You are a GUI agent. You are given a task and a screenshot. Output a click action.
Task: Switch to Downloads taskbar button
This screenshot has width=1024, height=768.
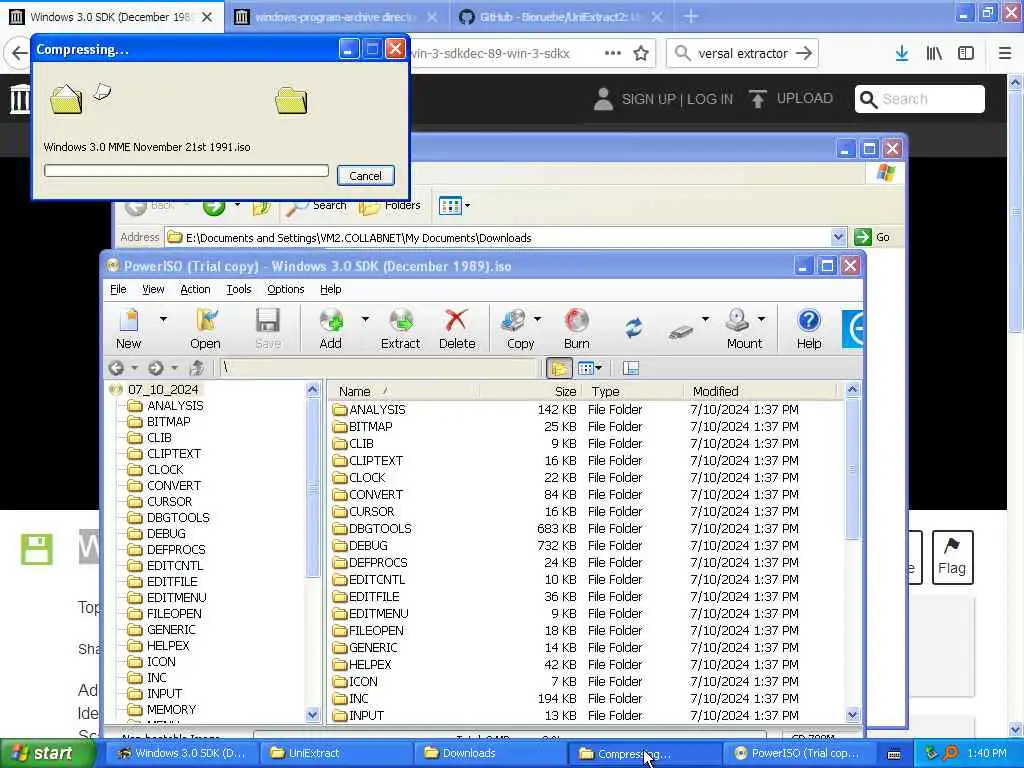(490, 754)
